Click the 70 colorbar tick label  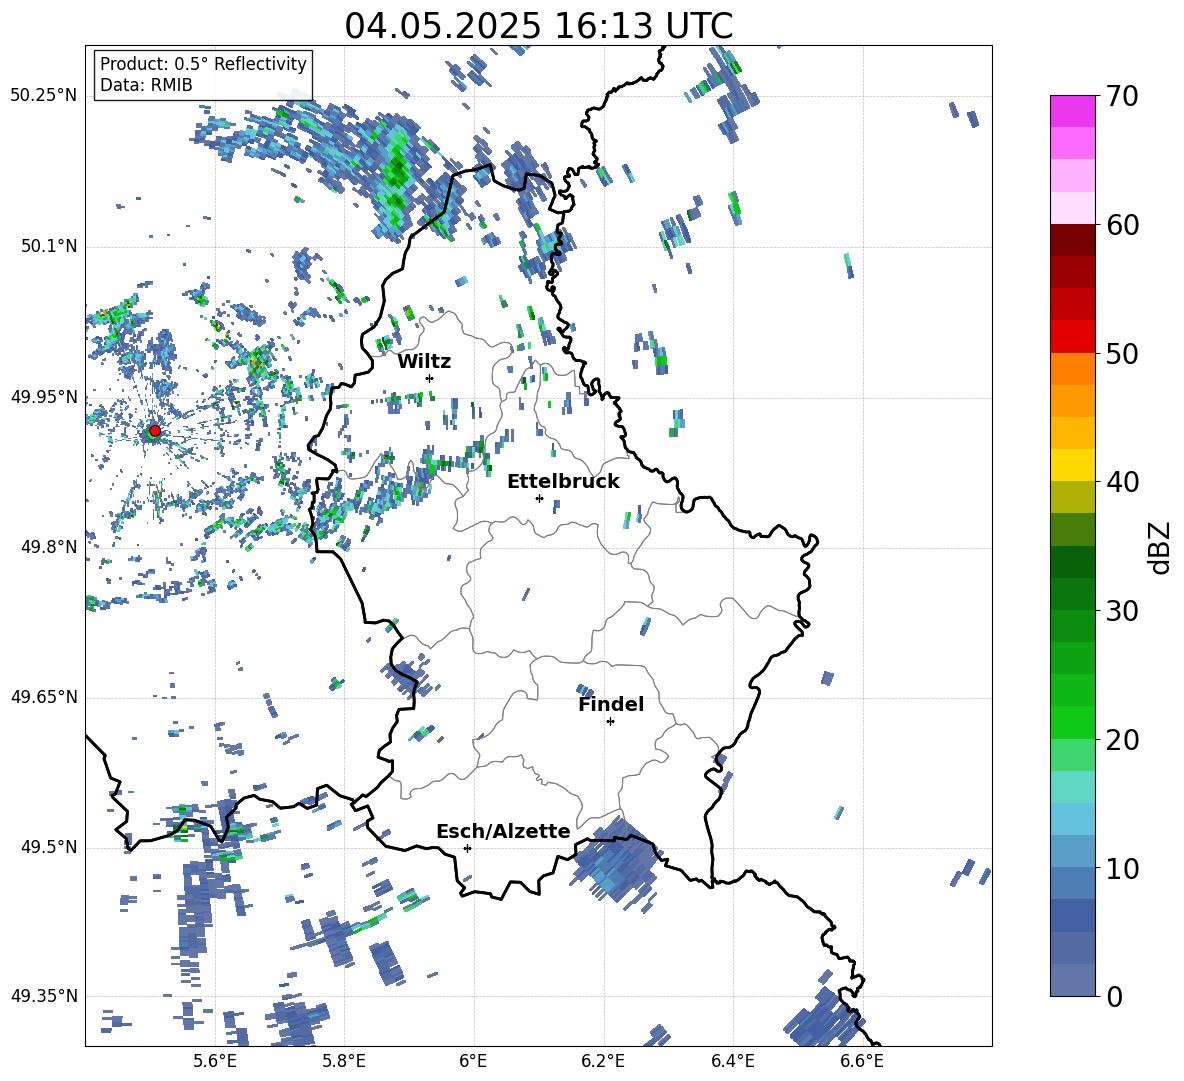pos(1122,97)
